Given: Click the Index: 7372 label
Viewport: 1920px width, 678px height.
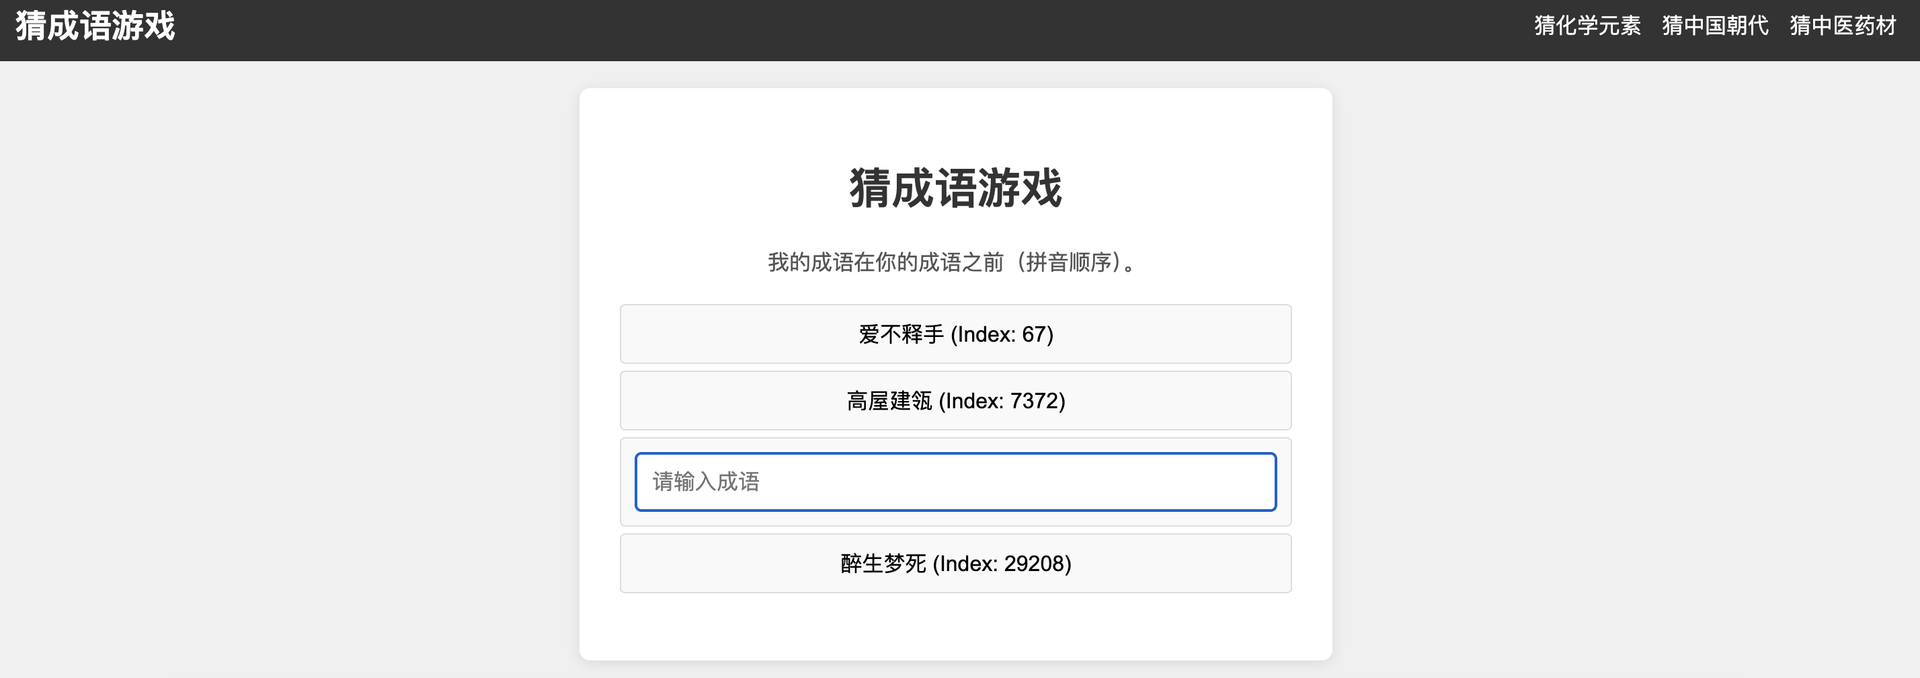Looking at the screenshot, I should (1002, 401).
